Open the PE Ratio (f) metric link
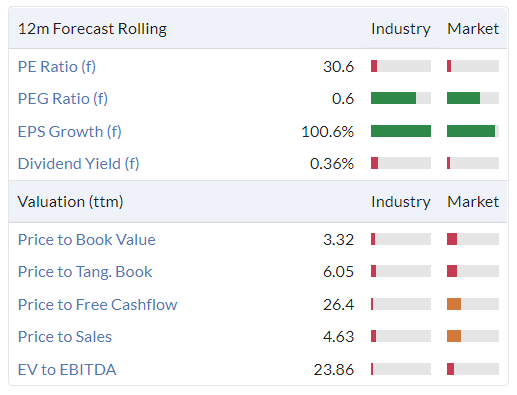517x395 pixels. [57, 67]
